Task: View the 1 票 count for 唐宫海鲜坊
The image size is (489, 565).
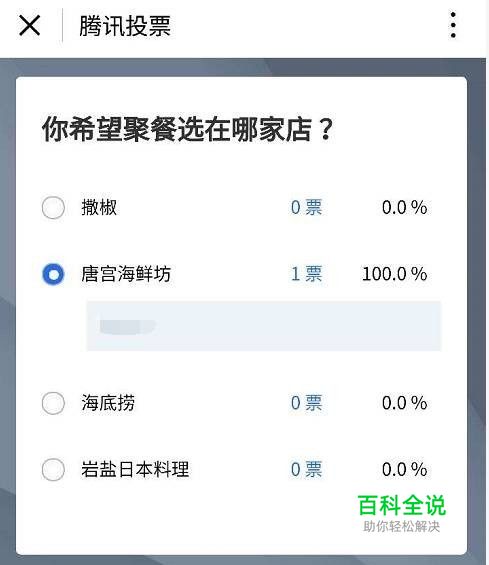Action: (x=307, y=274)
